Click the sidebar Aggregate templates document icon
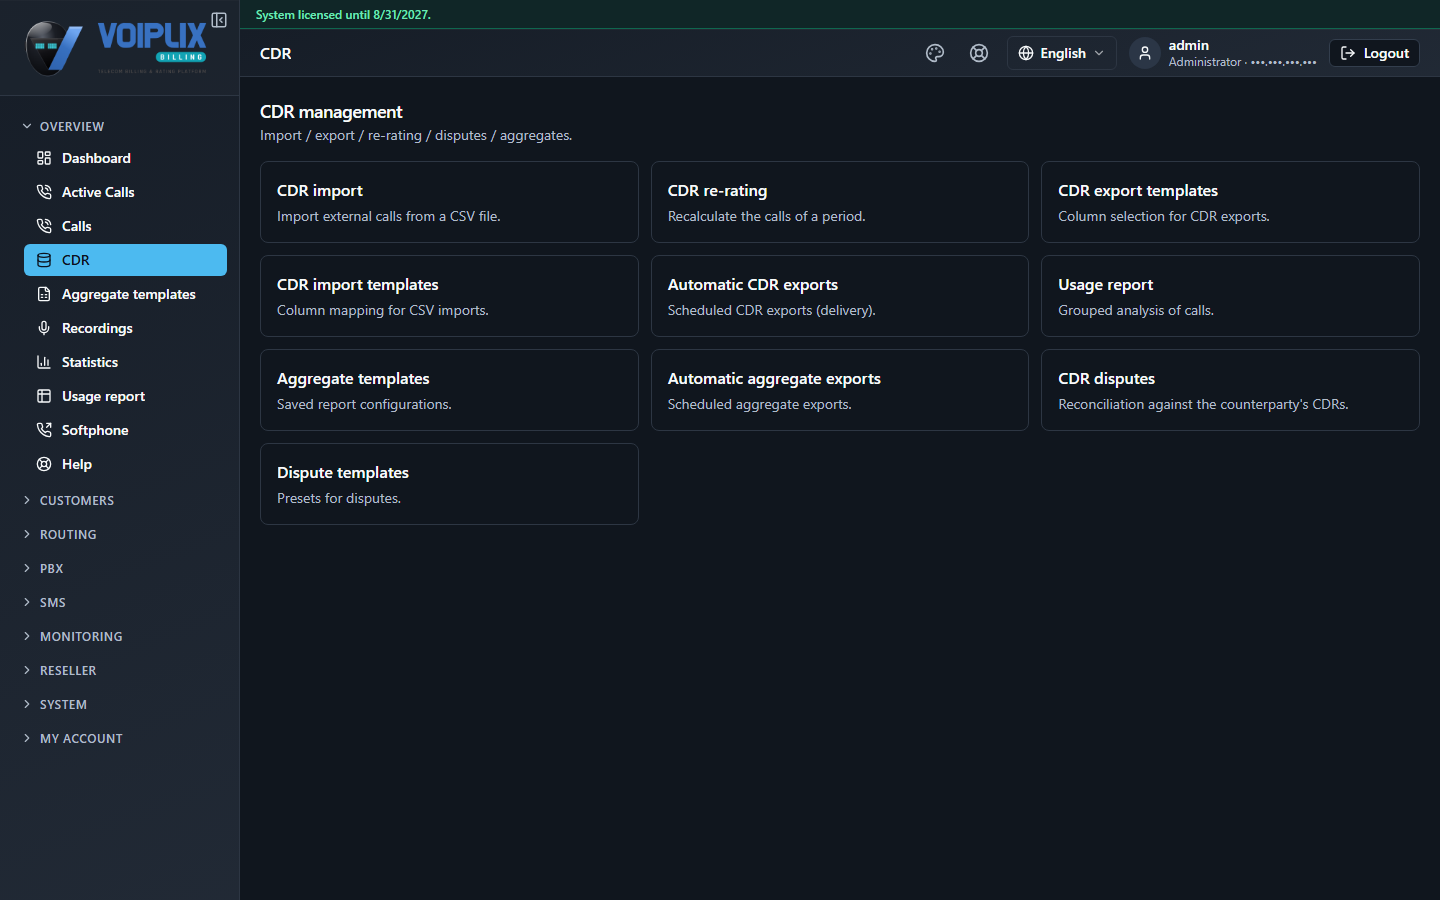The image size is (1440, 900). tap(44, 294)
